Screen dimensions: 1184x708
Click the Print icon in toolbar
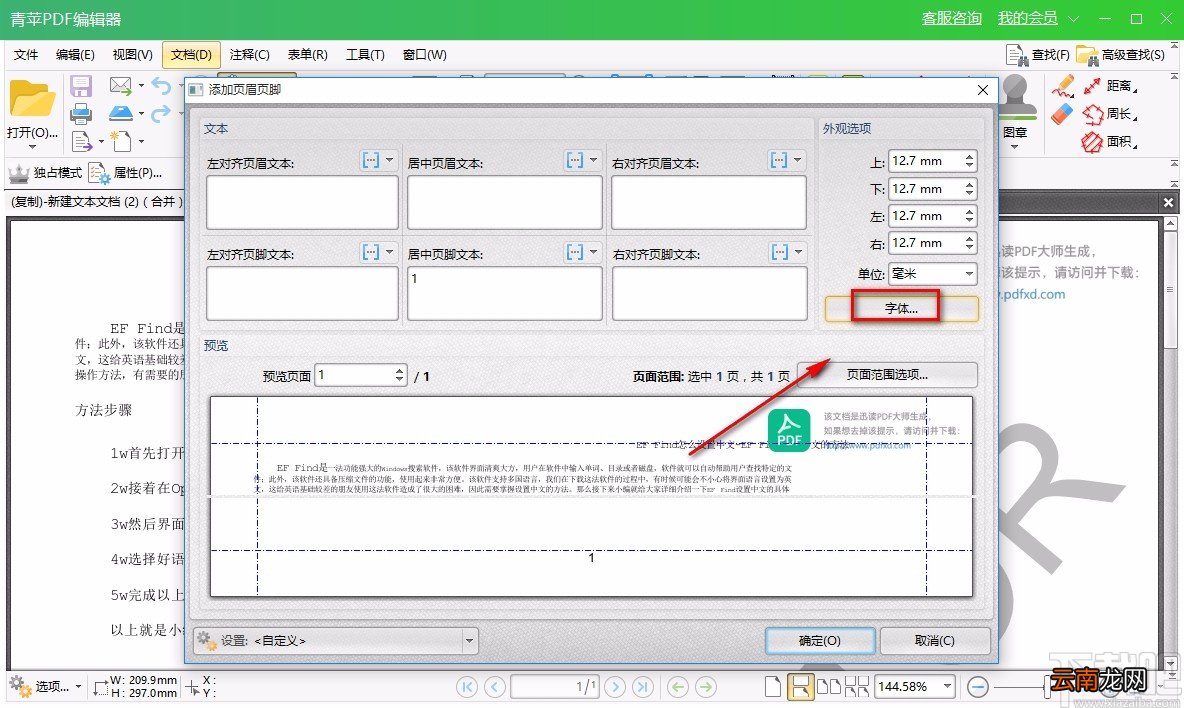click(x=81, y=113)
